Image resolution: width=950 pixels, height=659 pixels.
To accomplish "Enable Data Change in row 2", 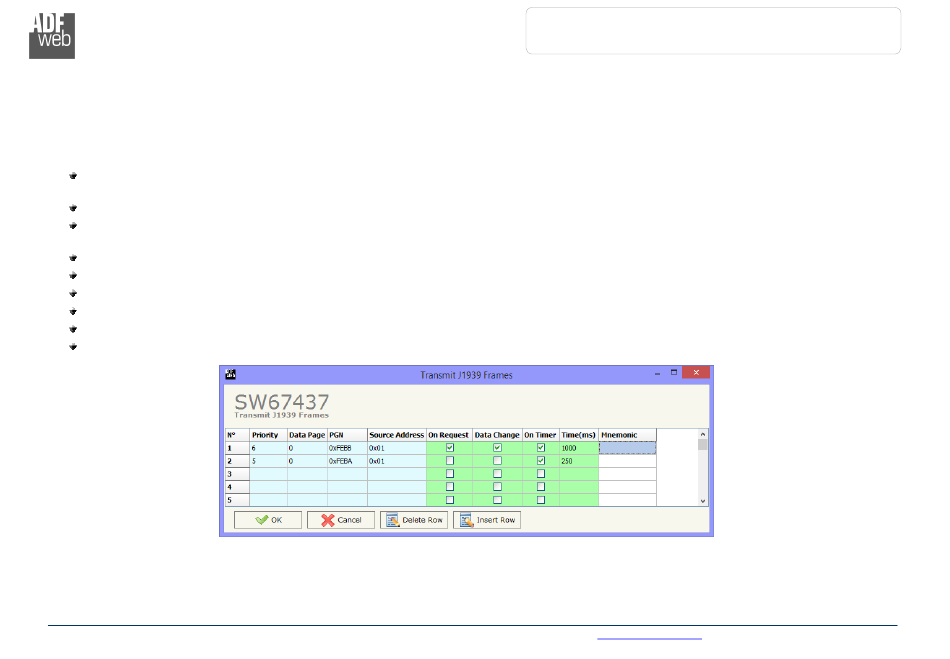I will click(497, 461).
